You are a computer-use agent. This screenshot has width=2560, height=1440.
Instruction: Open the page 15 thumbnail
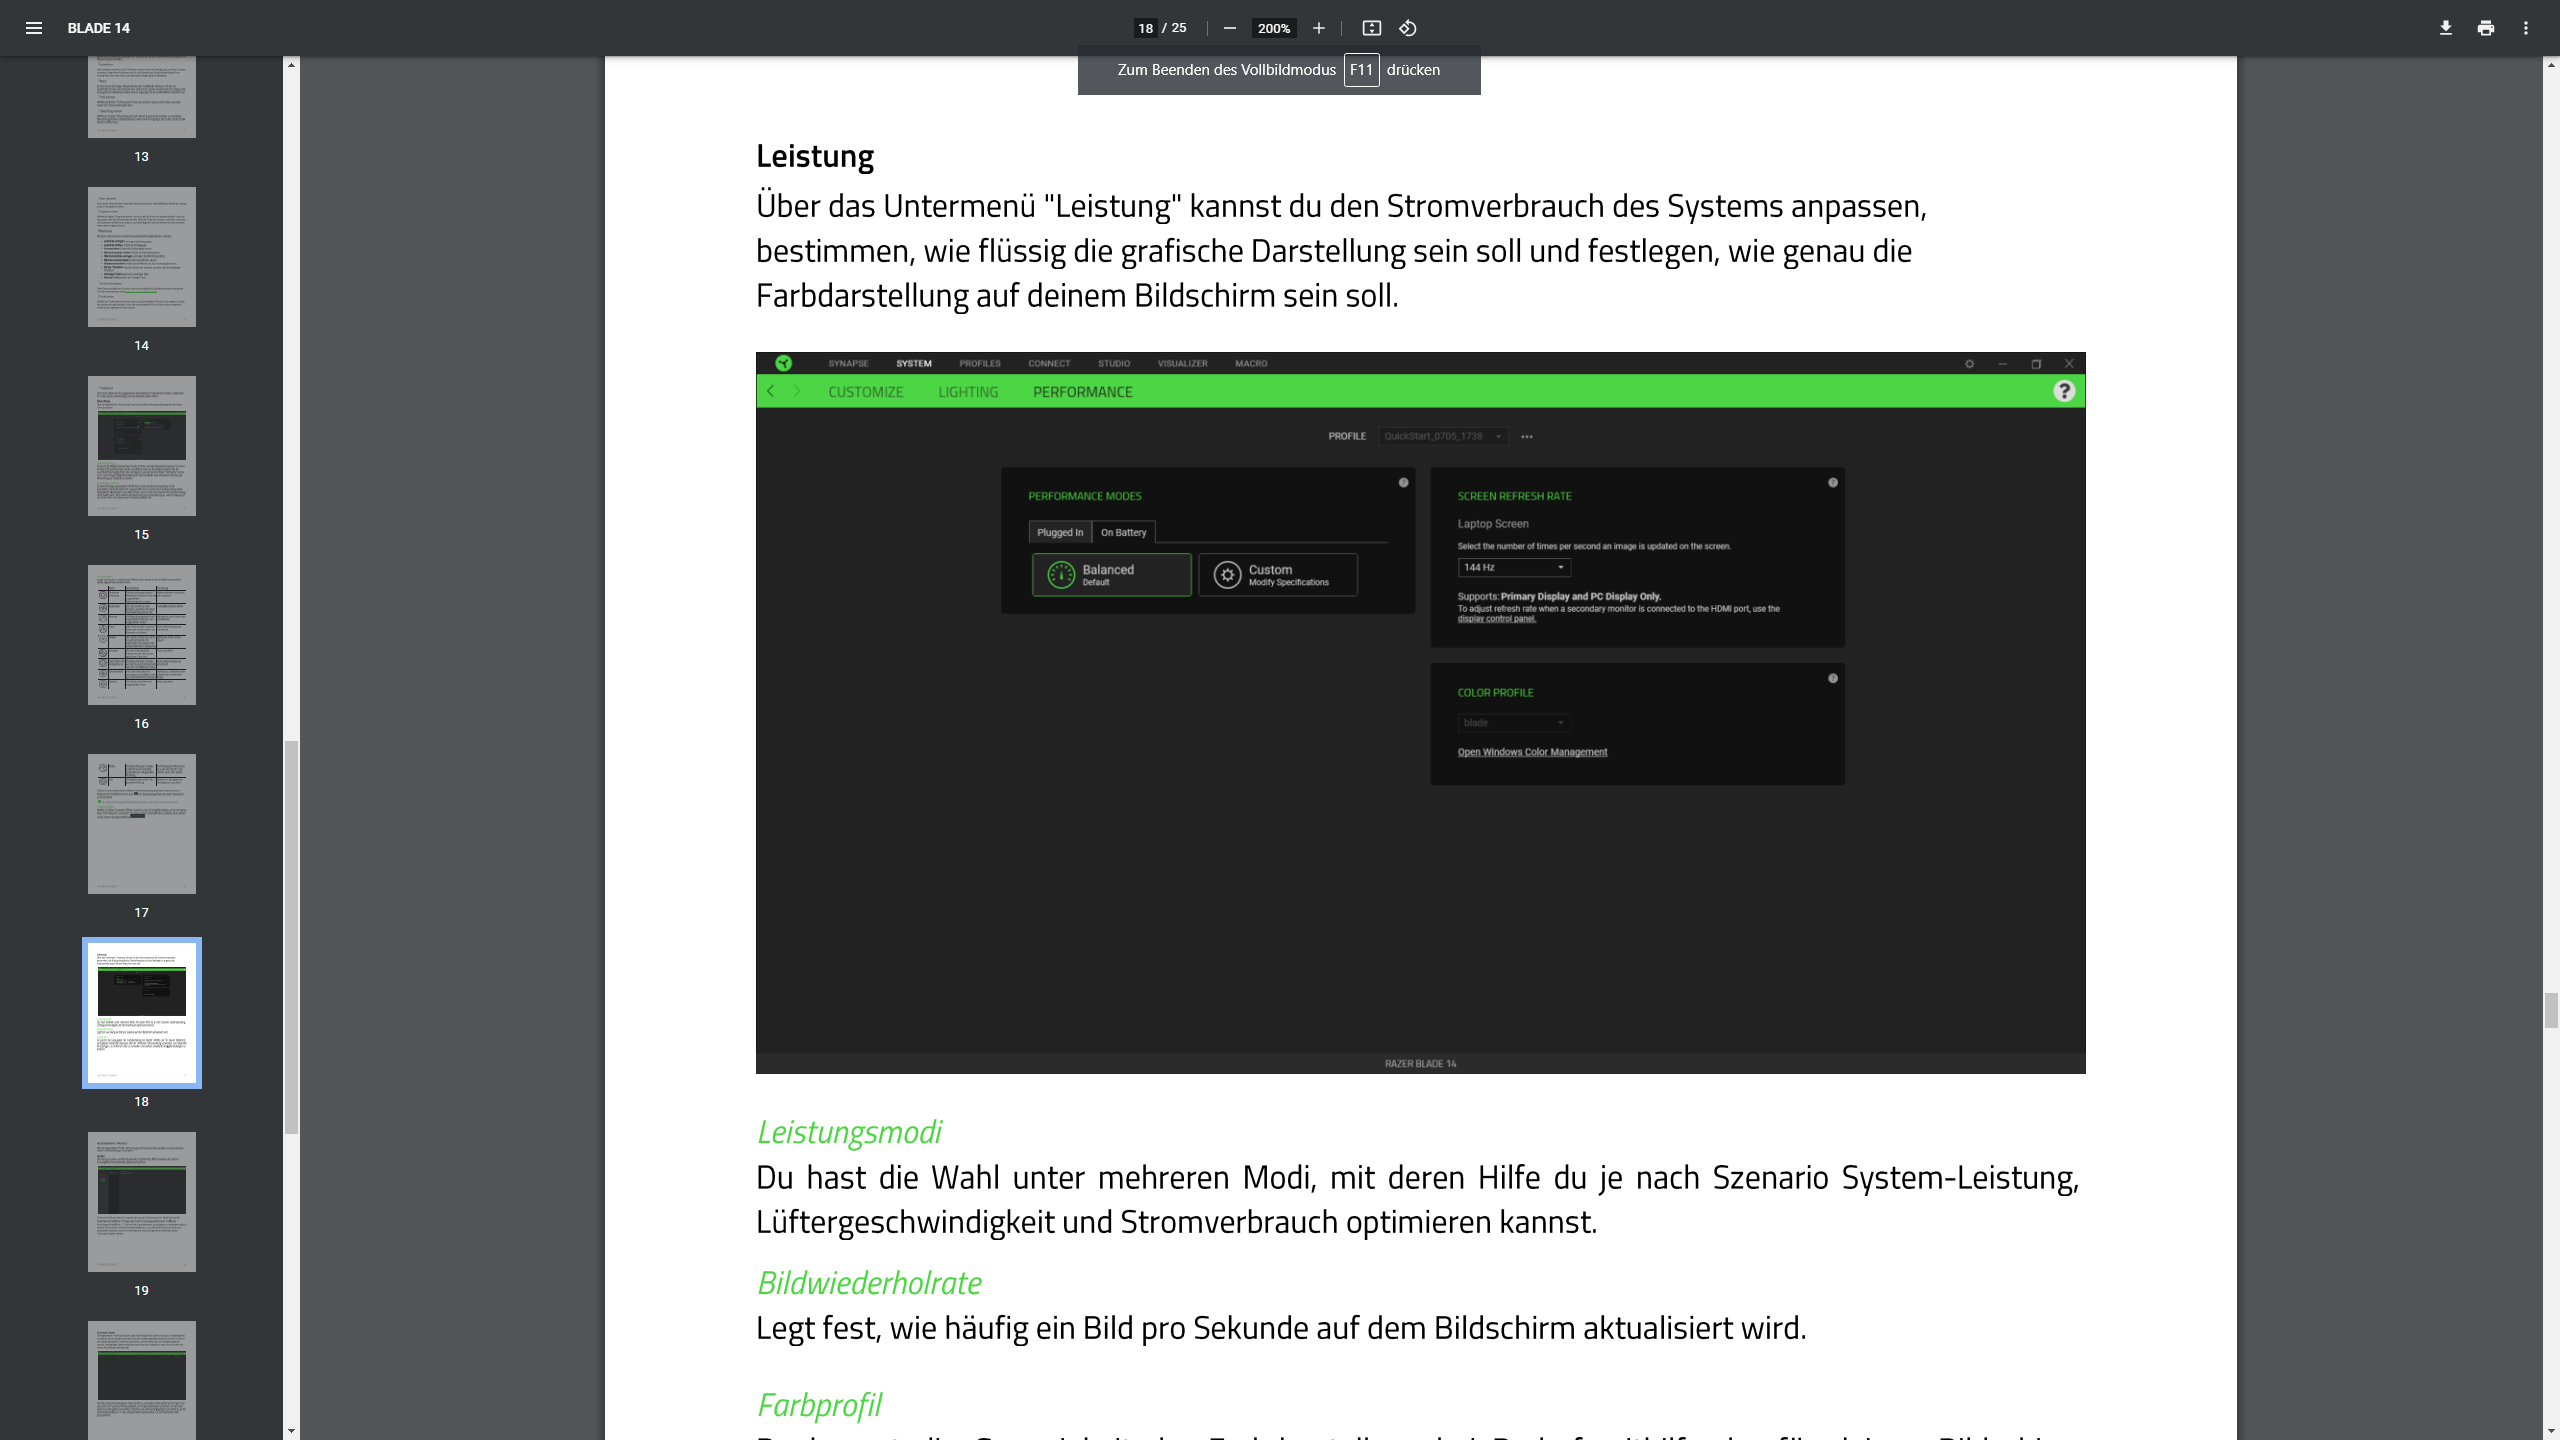click(x=142, y=446)
